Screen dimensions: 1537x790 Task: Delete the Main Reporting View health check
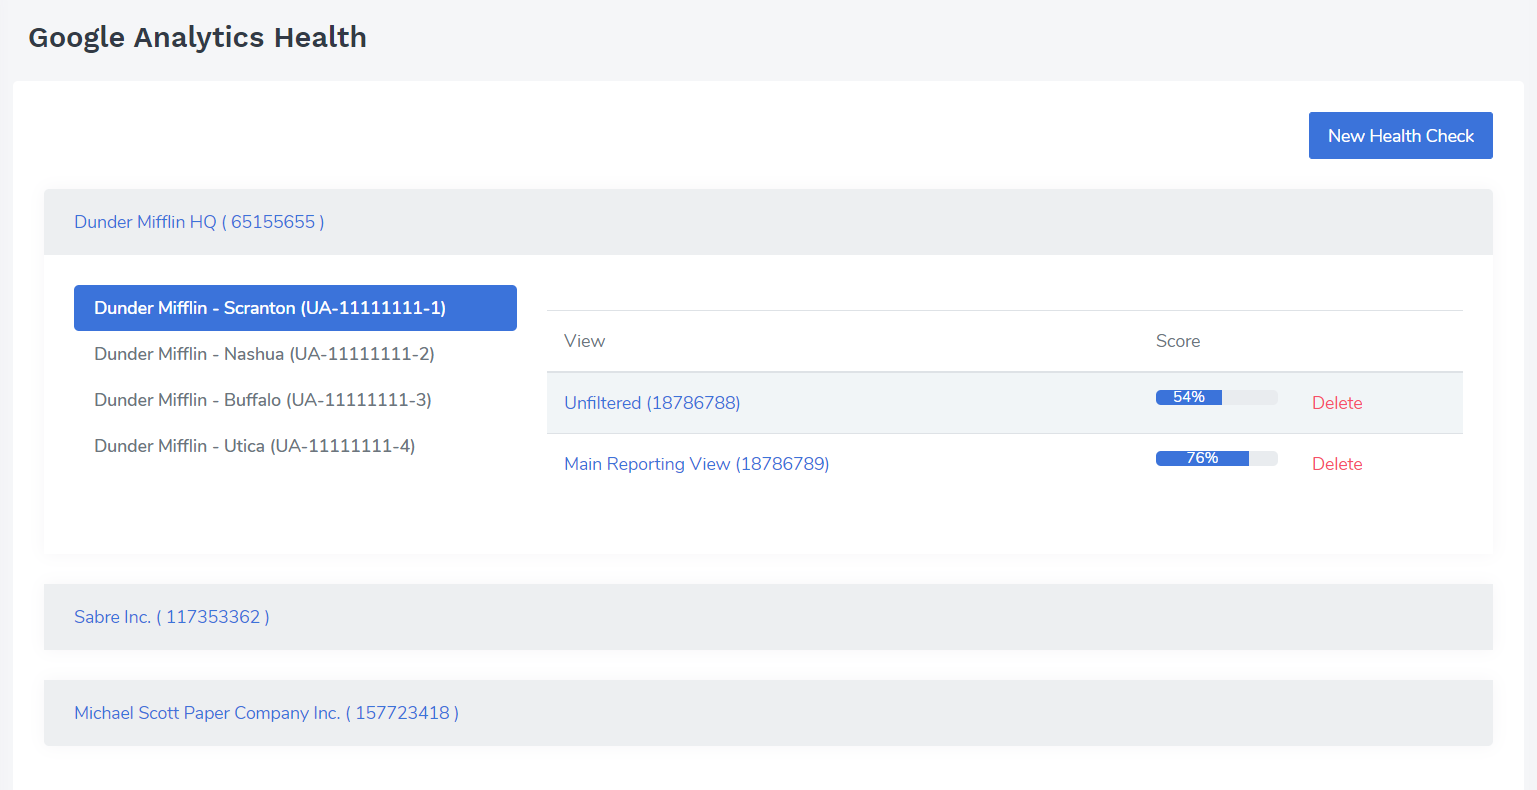(x=1337, y=464)
